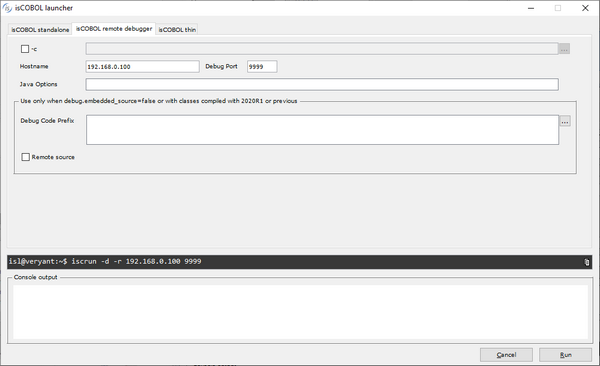Click the Debug Code Prefix label
This screenshot has width=600, height=366.
[47, 121]
